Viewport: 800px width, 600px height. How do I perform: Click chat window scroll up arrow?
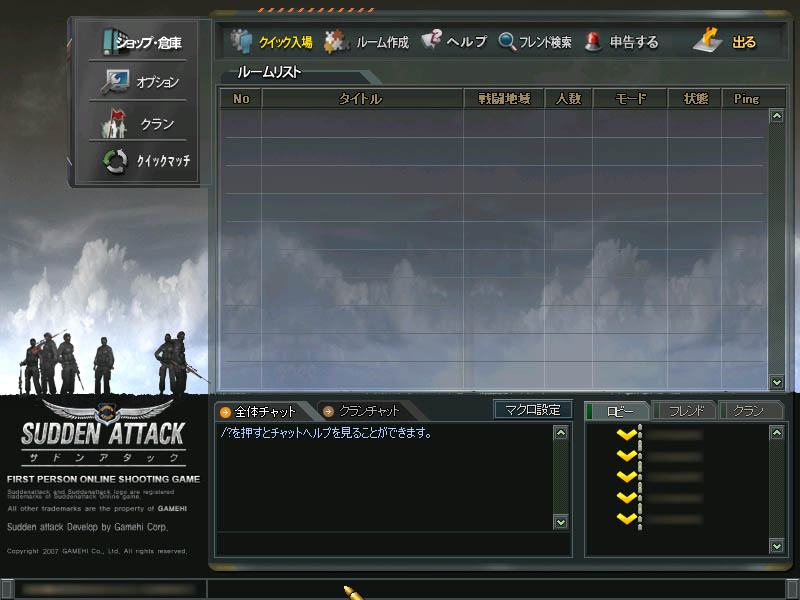[561, 433]
